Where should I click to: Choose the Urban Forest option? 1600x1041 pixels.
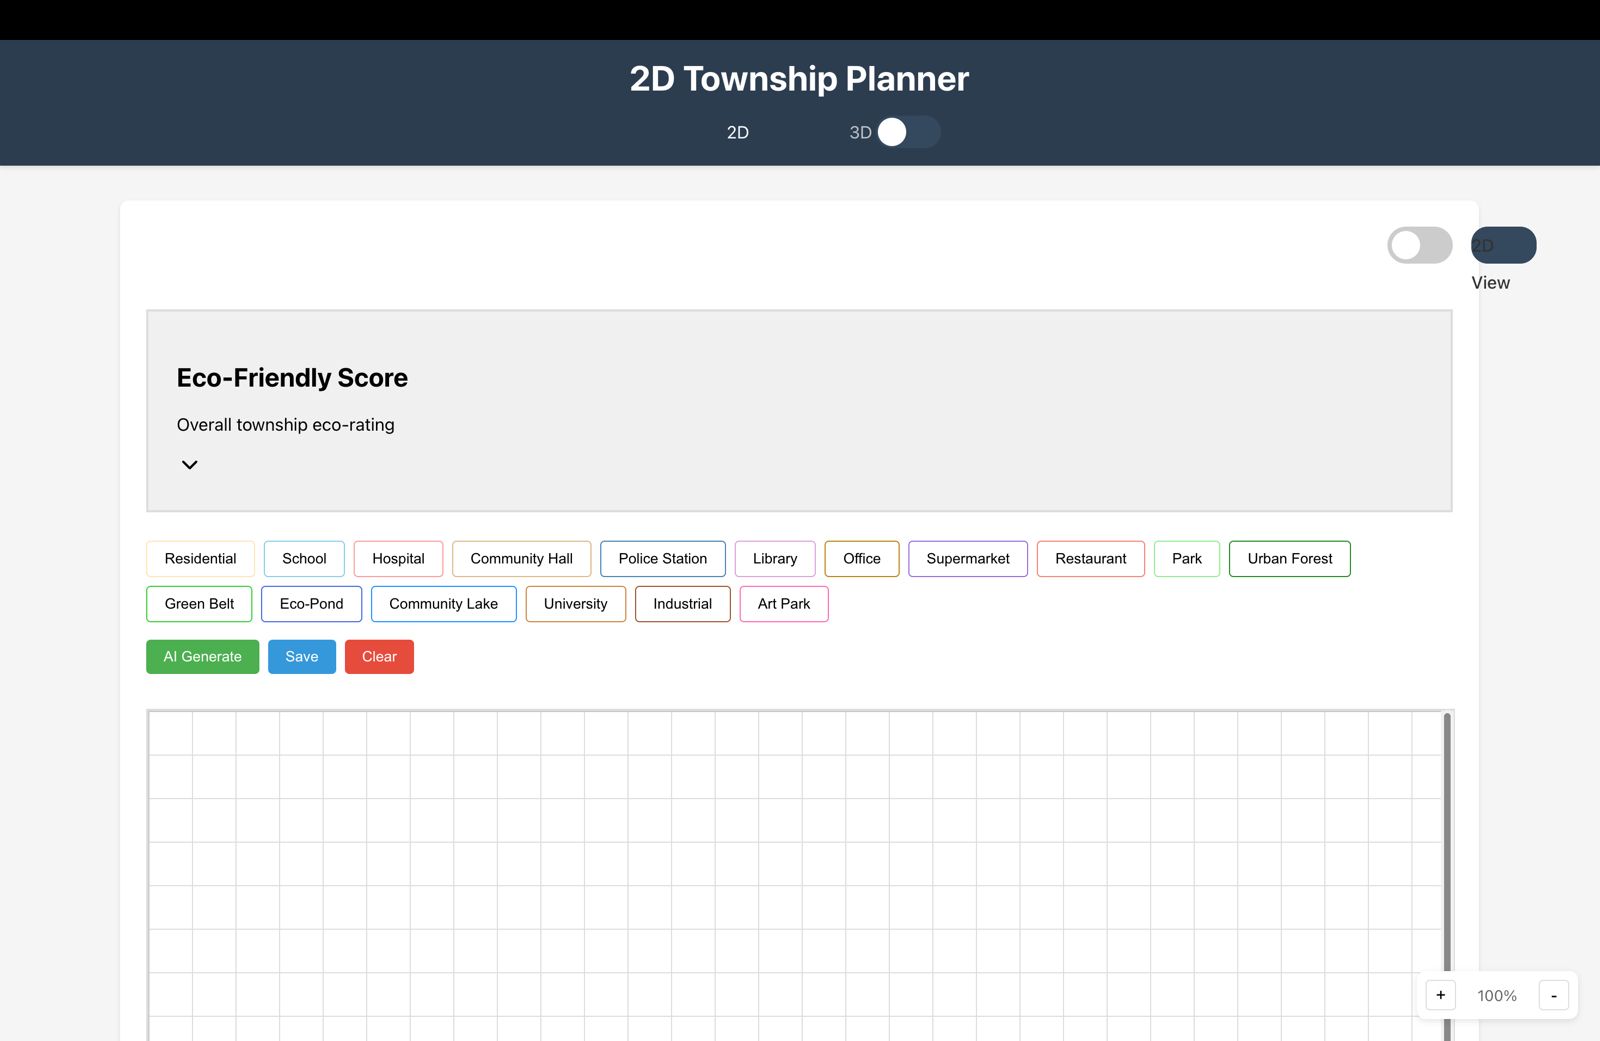point(1289,559)
